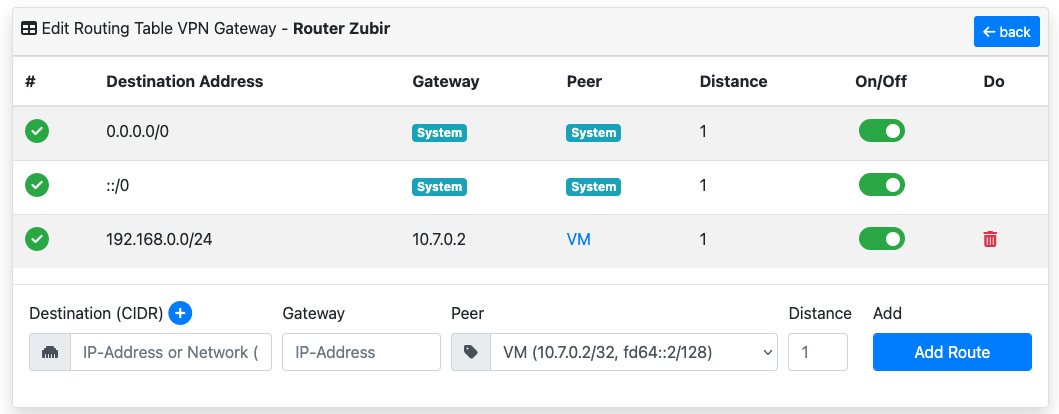Click the blue plus icon beside Destination (CIDR)
This screenshot has width=1059, height=414.
(180, 313)
